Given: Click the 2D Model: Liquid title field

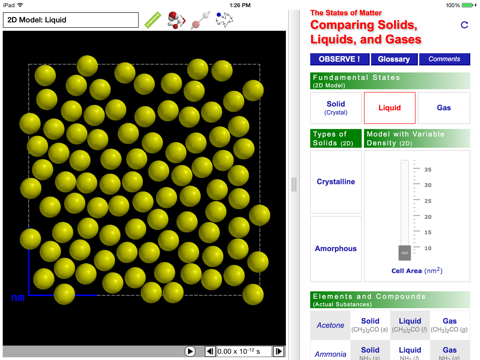Looking at the screenshot, I should [71, 20].
